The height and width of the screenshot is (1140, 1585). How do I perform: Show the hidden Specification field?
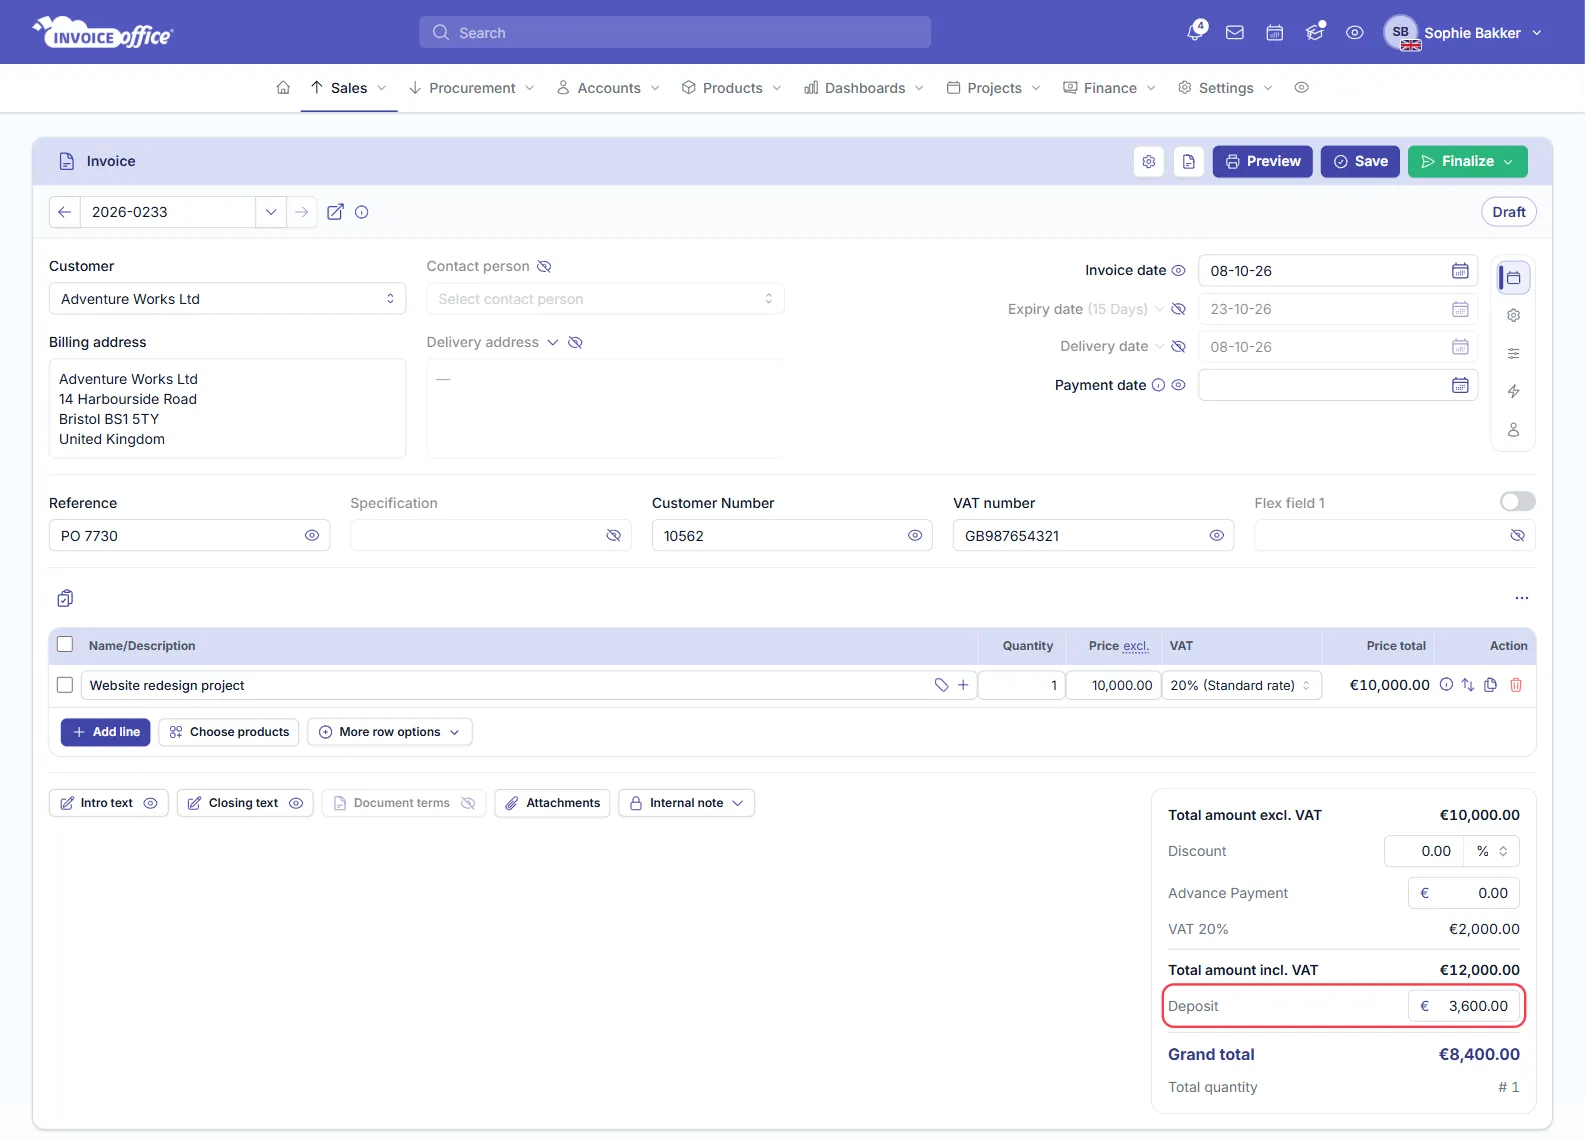[614, 536]
